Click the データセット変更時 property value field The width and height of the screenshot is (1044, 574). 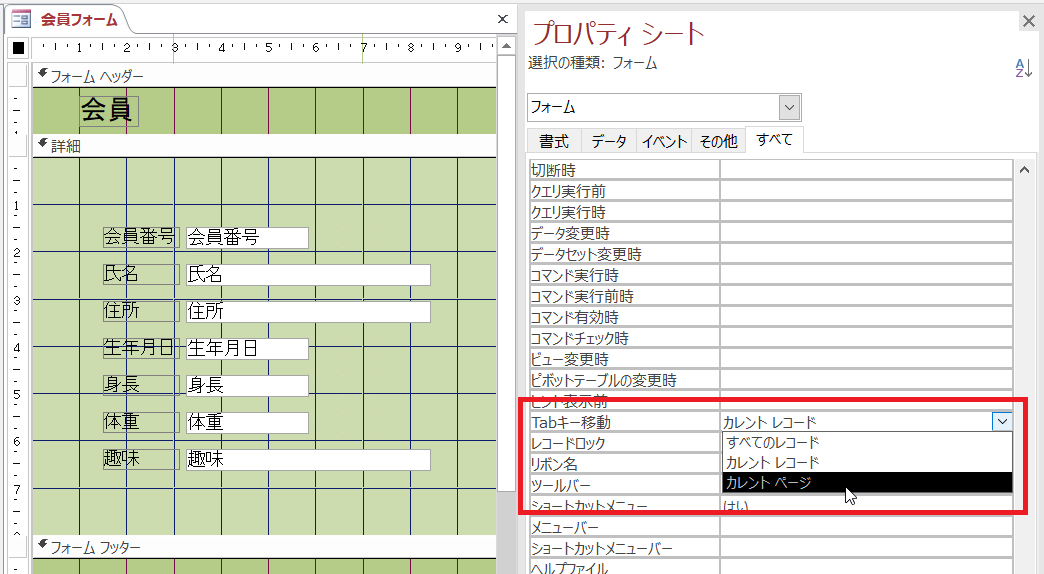(x=866, y=254)
